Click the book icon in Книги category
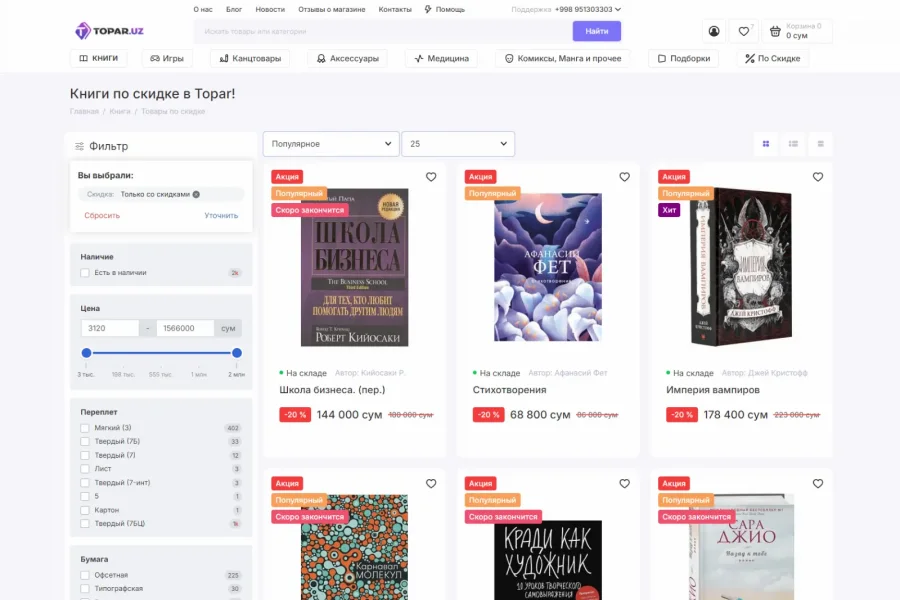Screen dimensions: 900x600 84,58
